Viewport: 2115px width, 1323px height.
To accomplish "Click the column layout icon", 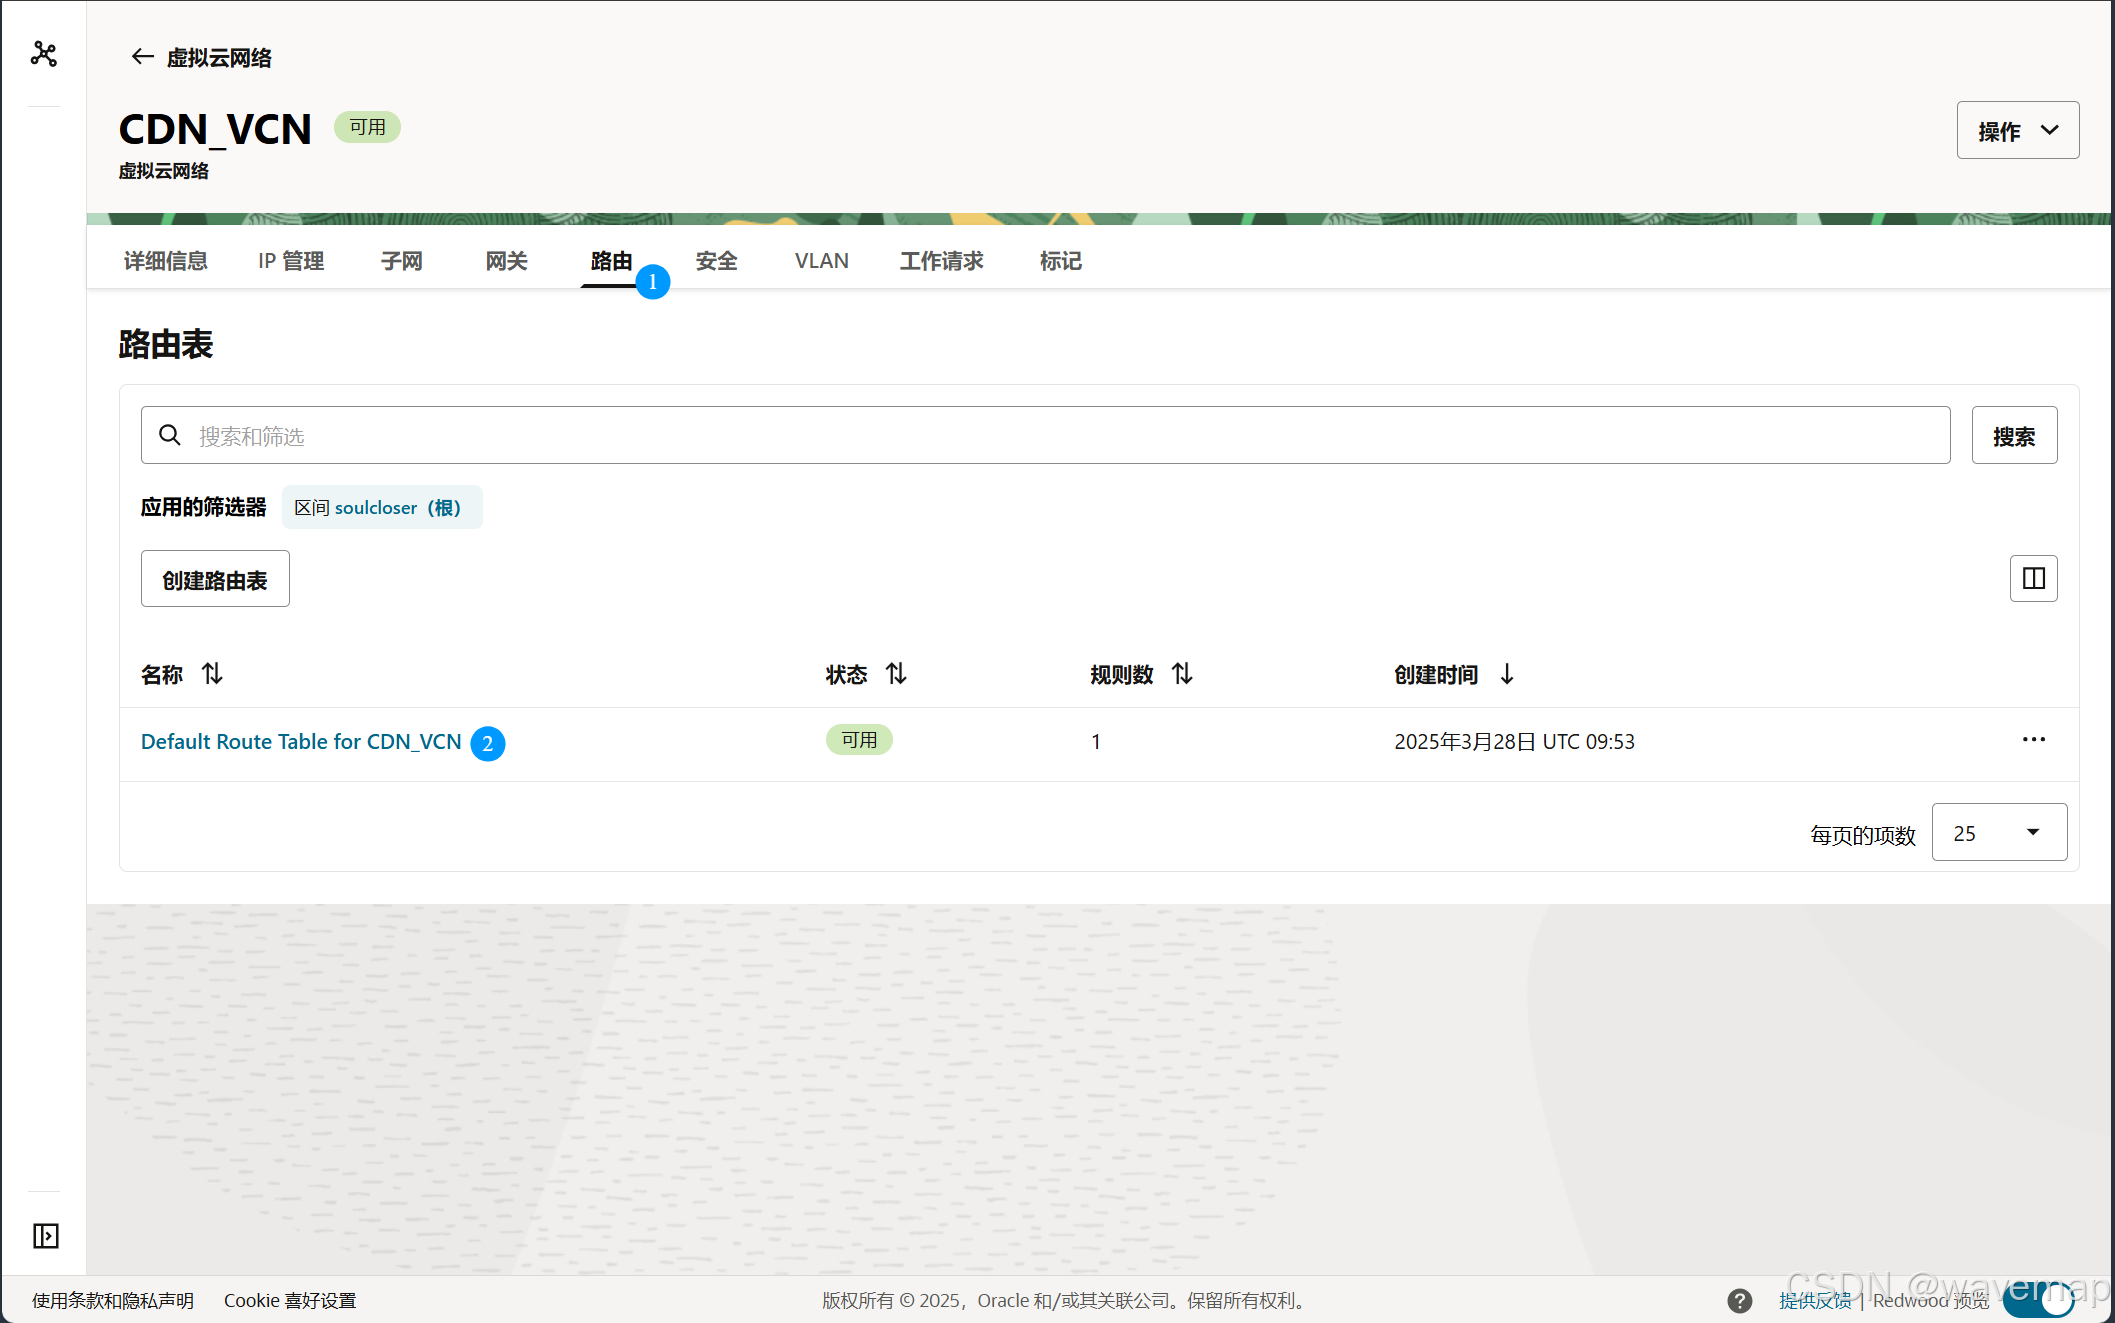I will tap(2033, 578).
